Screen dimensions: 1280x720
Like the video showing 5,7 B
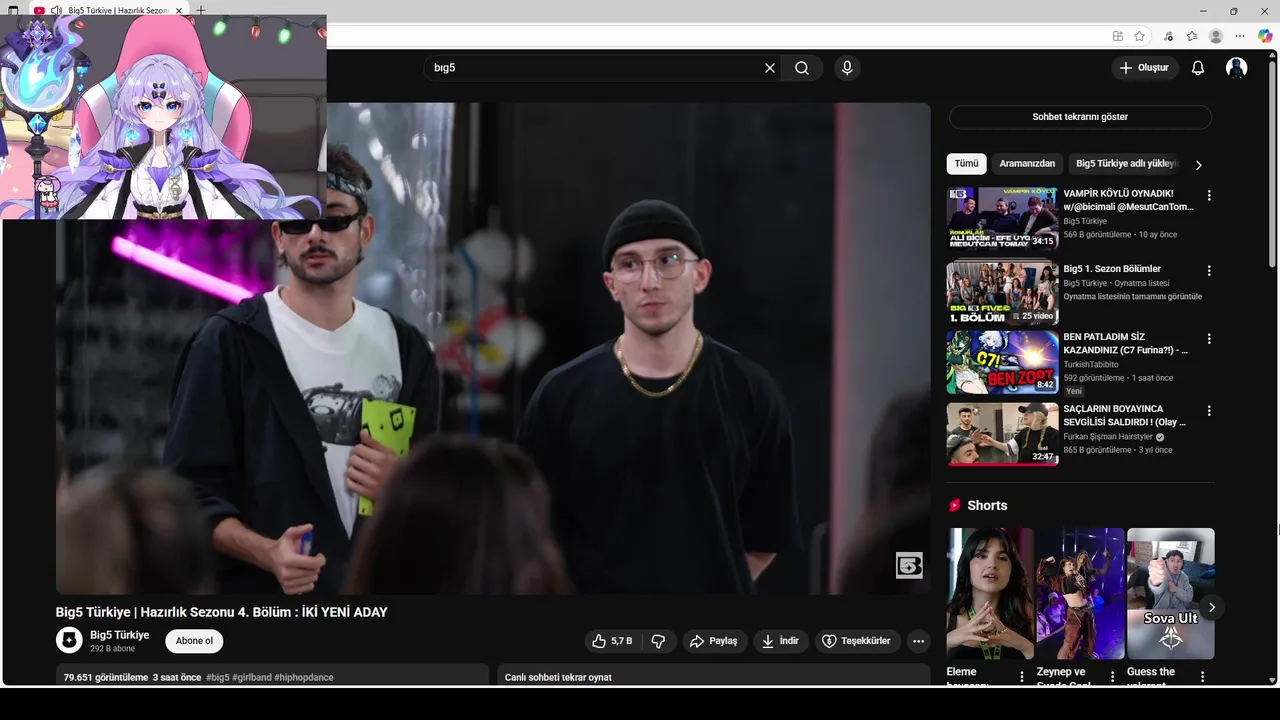pos(612,641)
